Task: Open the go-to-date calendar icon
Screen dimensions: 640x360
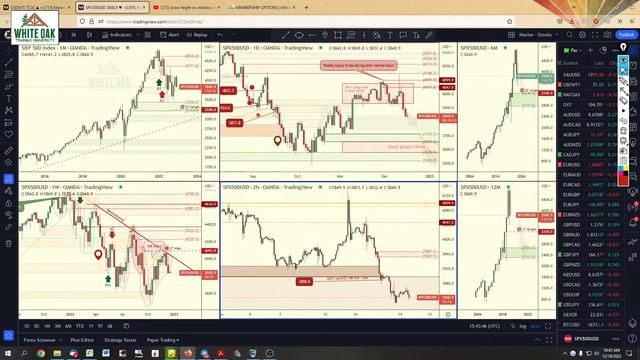Action: 127,326
